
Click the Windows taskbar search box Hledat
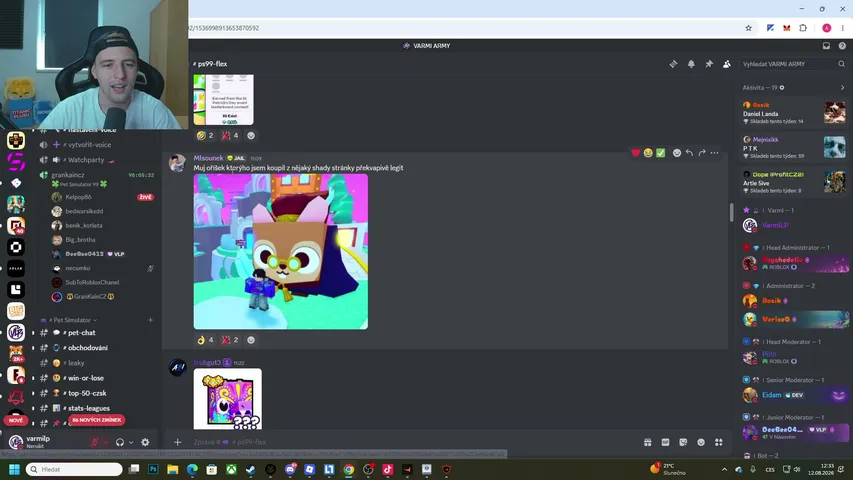click(x=74, y=469)
